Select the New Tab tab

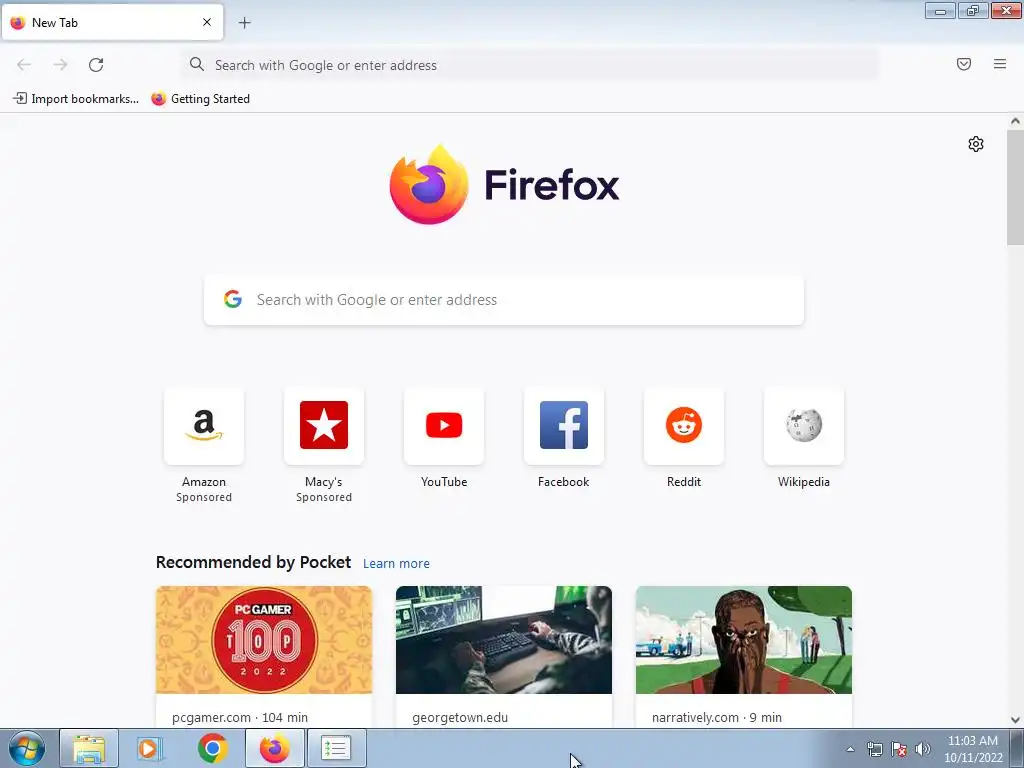click(x=112, y=22)
